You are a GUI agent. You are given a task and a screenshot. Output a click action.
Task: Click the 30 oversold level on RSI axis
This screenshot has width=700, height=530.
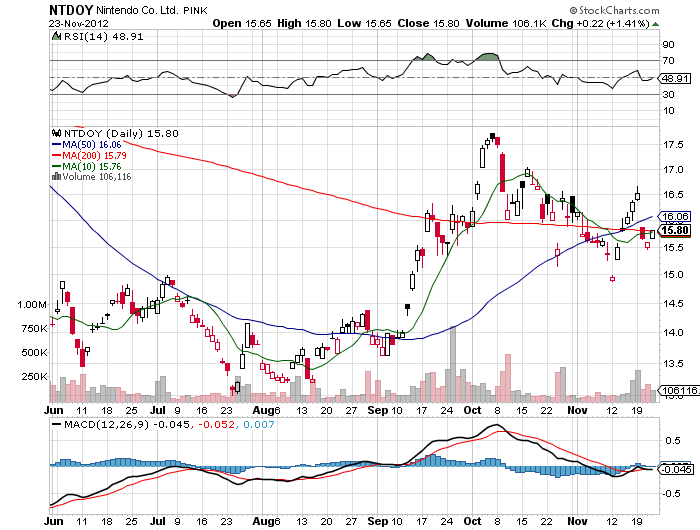(x=668, y=94)
